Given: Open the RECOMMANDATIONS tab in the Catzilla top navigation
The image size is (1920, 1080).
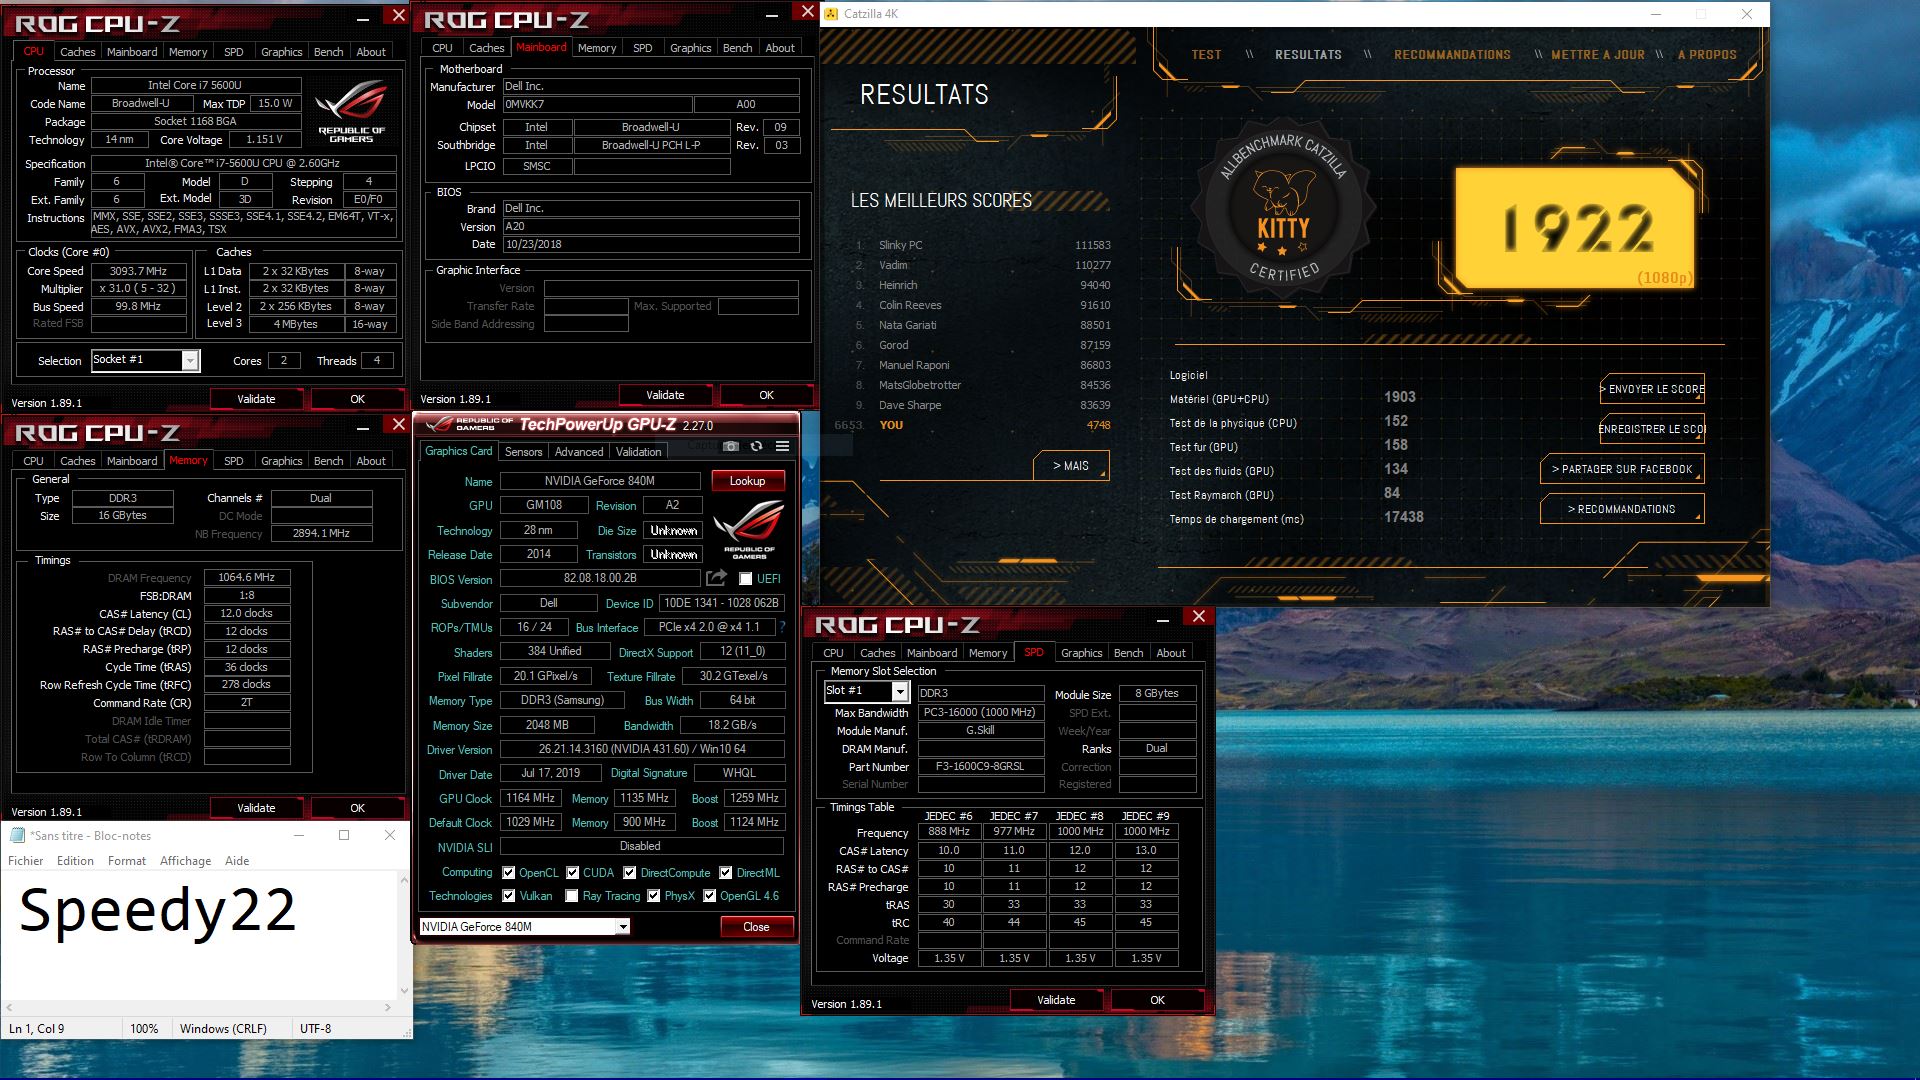Looking at the screenshot, I should click(x=1452, y=55).
